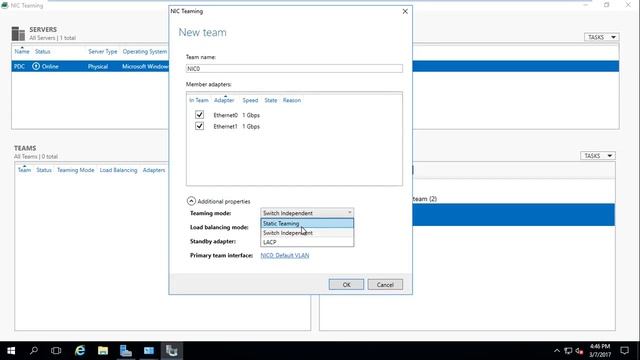This screenshot has width=640, height=360.
Task: Click the PDC Online status icon
Action: tap(36, 66)
